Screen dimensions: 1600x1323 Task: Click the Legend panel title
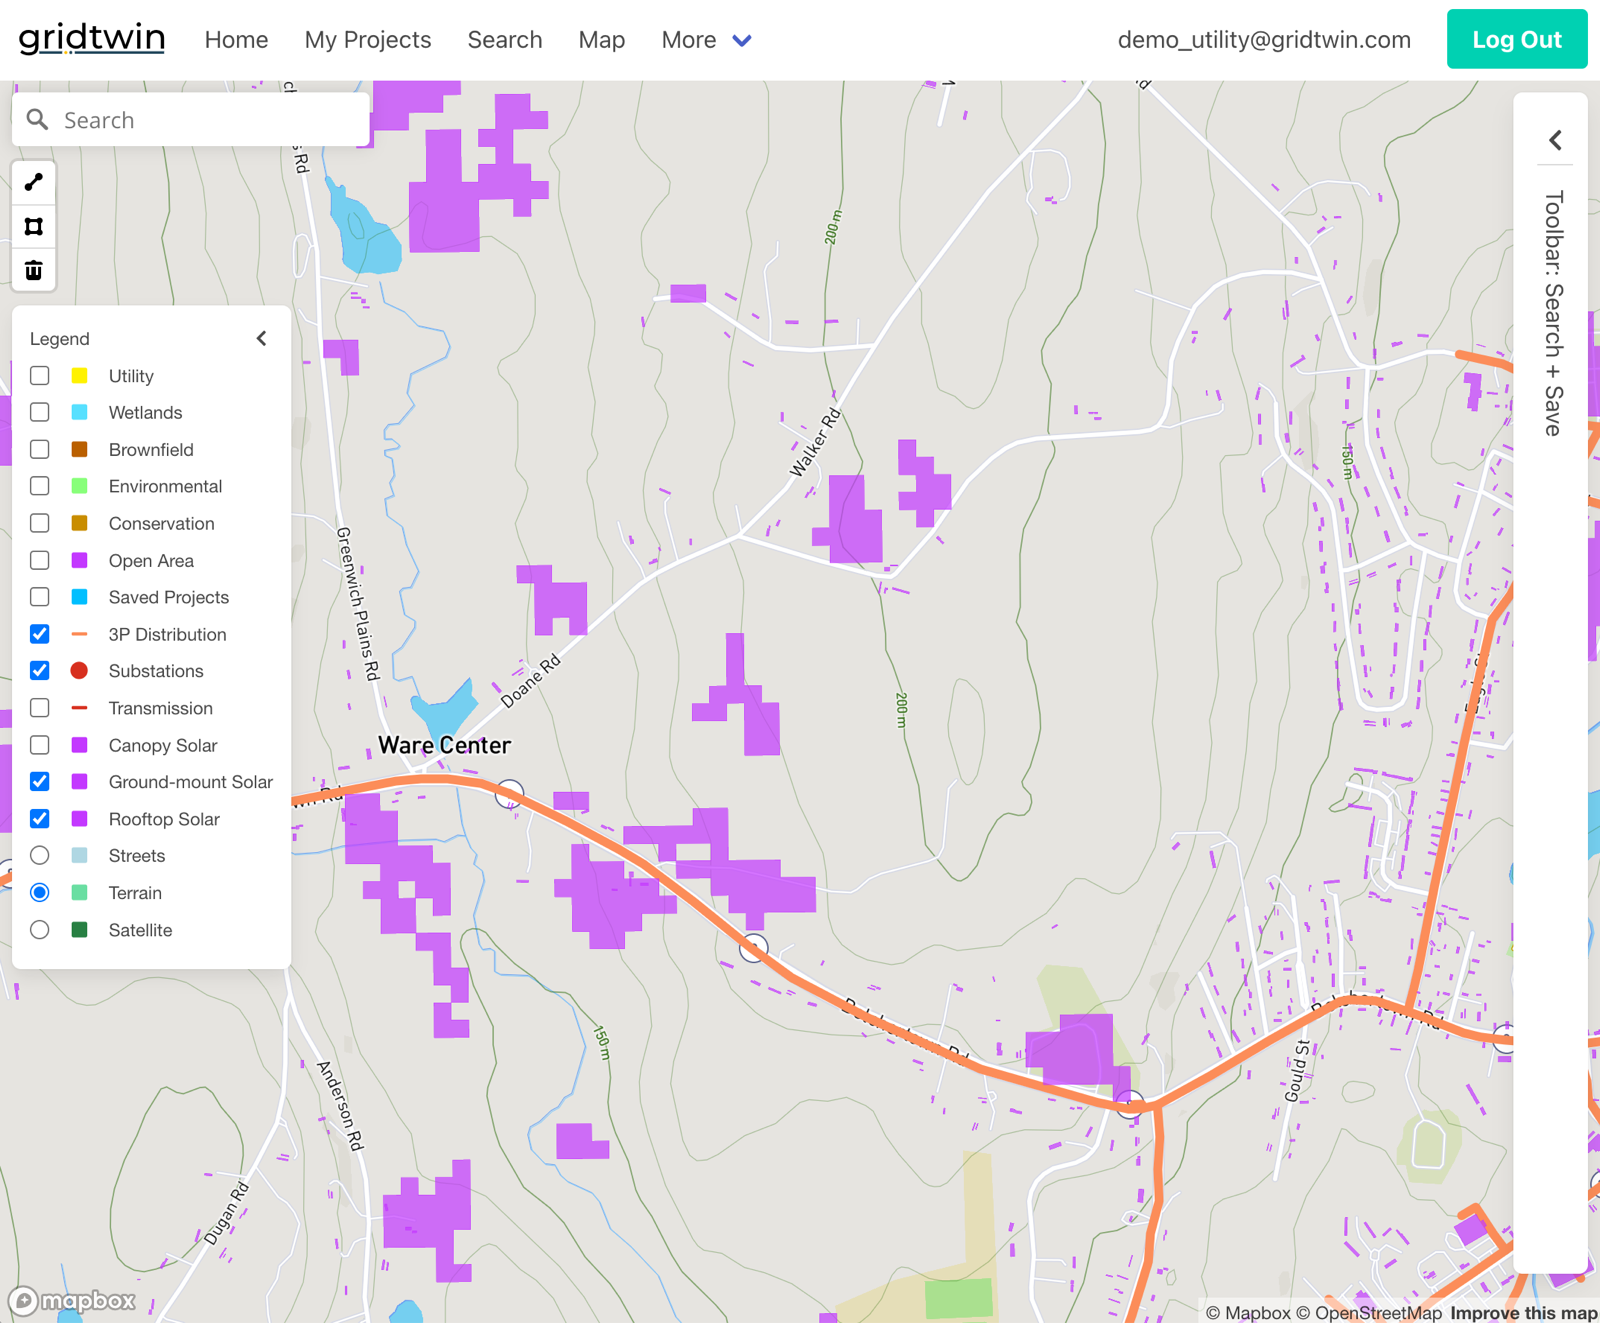[60, 339]
